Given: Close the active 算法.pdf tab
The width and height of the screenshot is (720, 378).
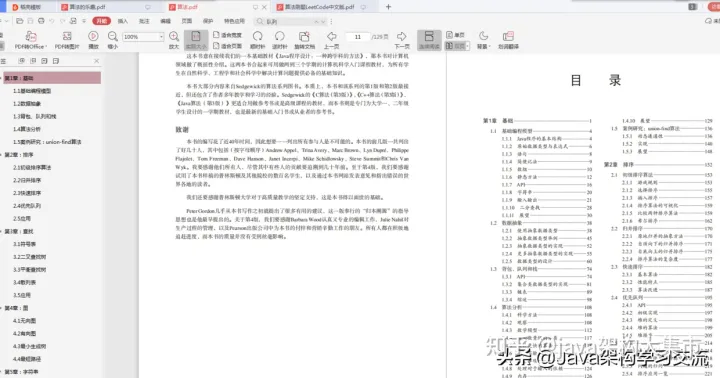Looking at the screenshot, I should 264,7.
